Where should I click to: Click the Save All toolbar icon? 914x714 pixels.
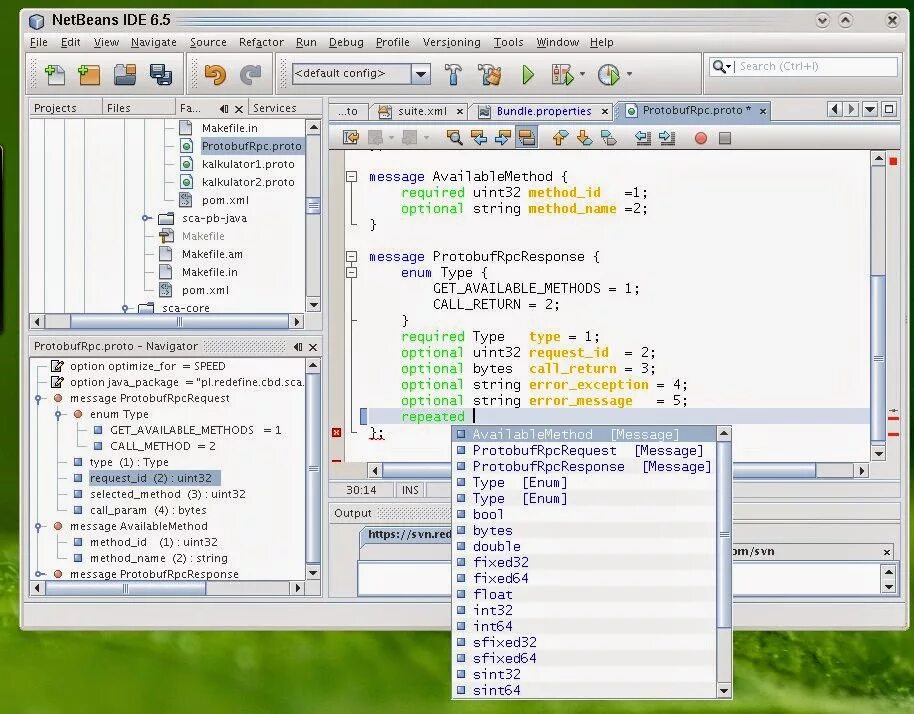coord(161,75)
